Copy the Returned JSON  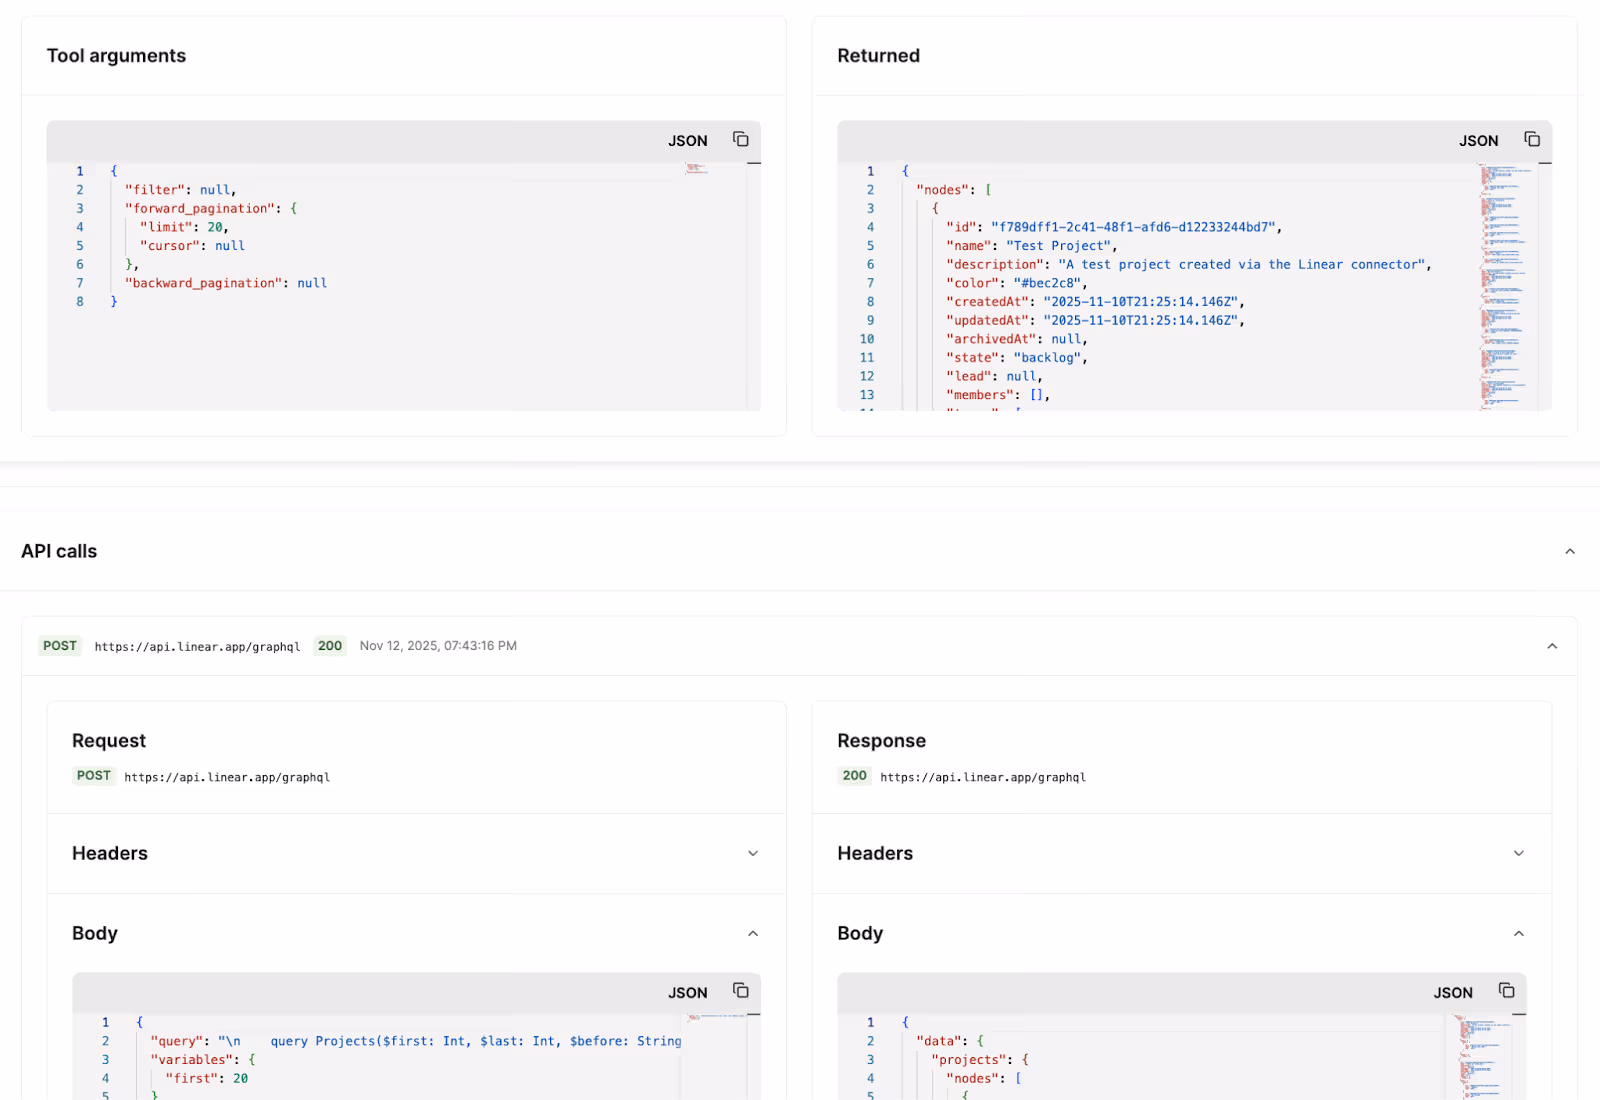tap(1532, 139)
